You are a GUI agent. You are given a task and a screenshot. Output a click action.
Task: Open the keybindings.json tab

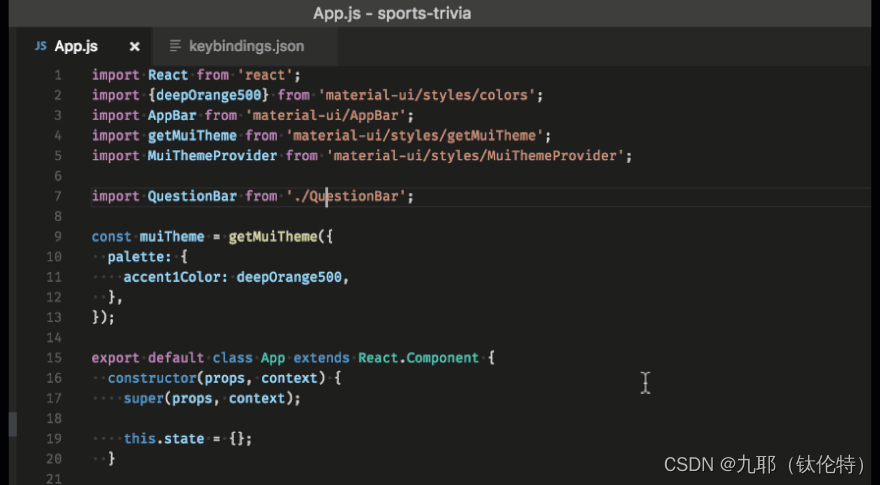(246, 47)
